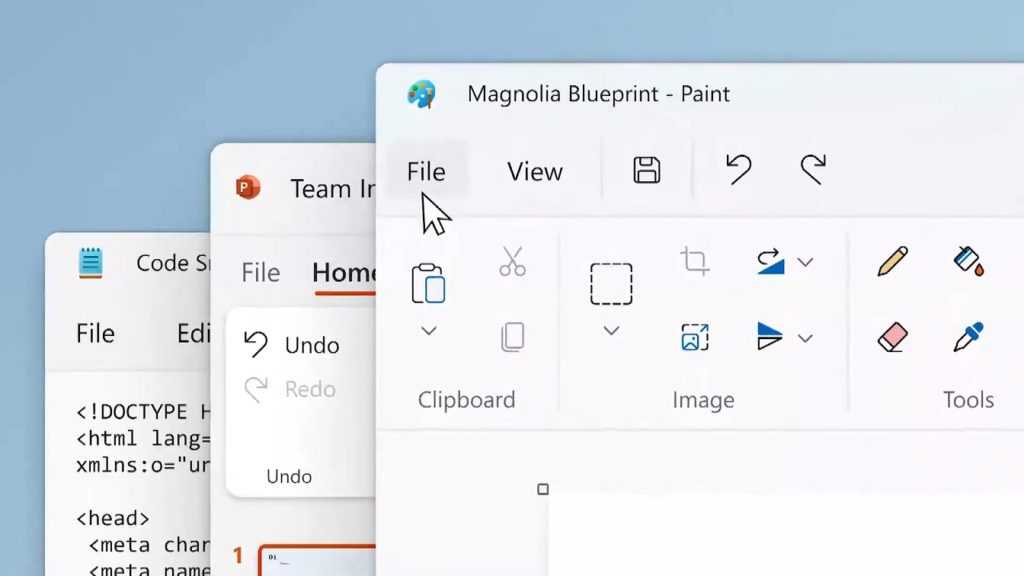
Task: Click the Crop icon
Action: point(694,261)
